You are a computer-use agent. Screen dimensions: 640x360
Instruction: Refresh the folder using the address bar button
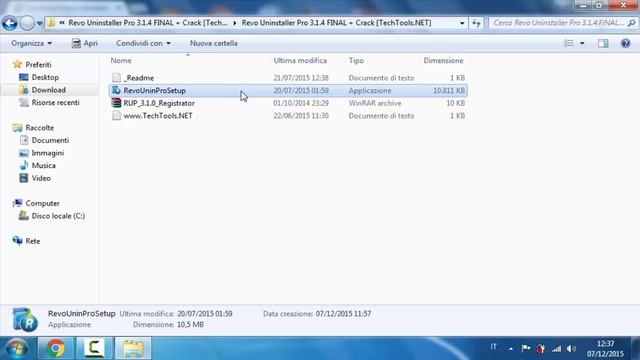[x=476, y=23]
